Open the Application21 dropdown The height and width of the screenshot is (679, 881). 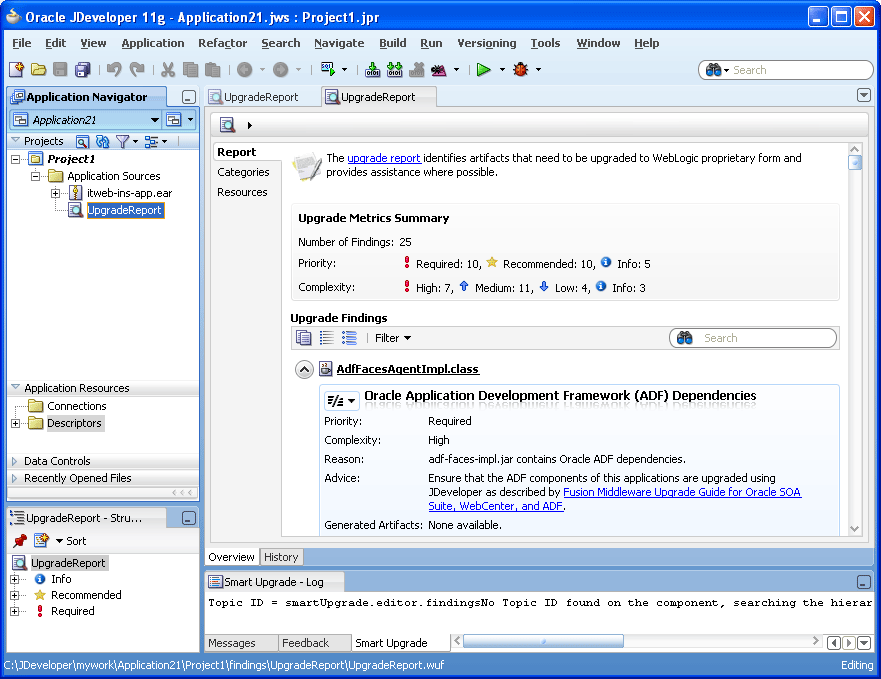pyautogui.click(x=155, y=120)
